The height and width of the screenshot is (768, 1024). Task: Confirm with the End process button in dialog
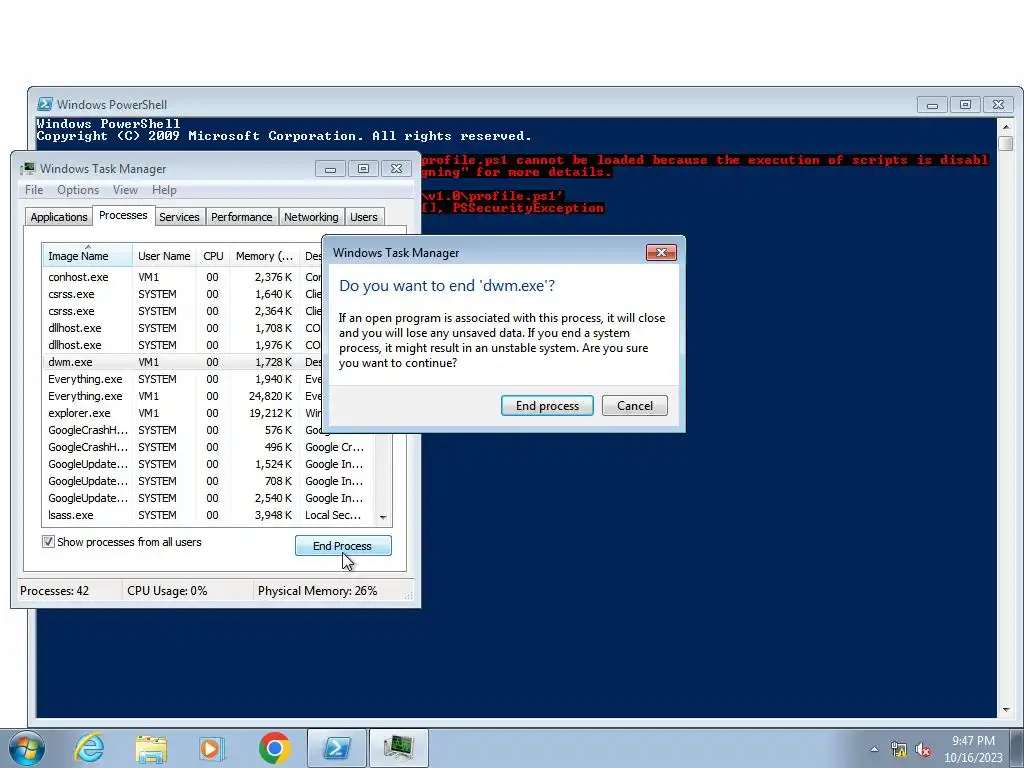coord(547,406)
